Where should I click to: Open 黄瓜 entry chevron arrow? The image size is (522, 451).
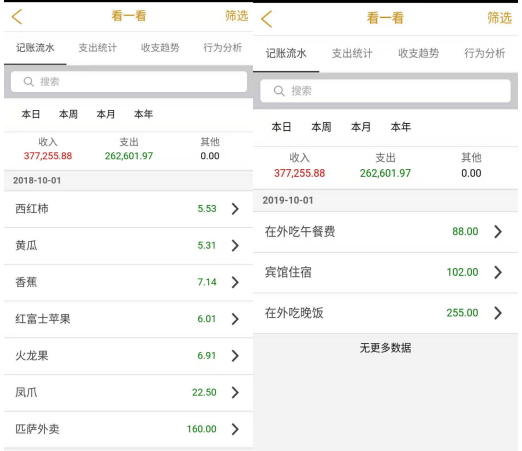pyautogui.click(x=235, y=246)
